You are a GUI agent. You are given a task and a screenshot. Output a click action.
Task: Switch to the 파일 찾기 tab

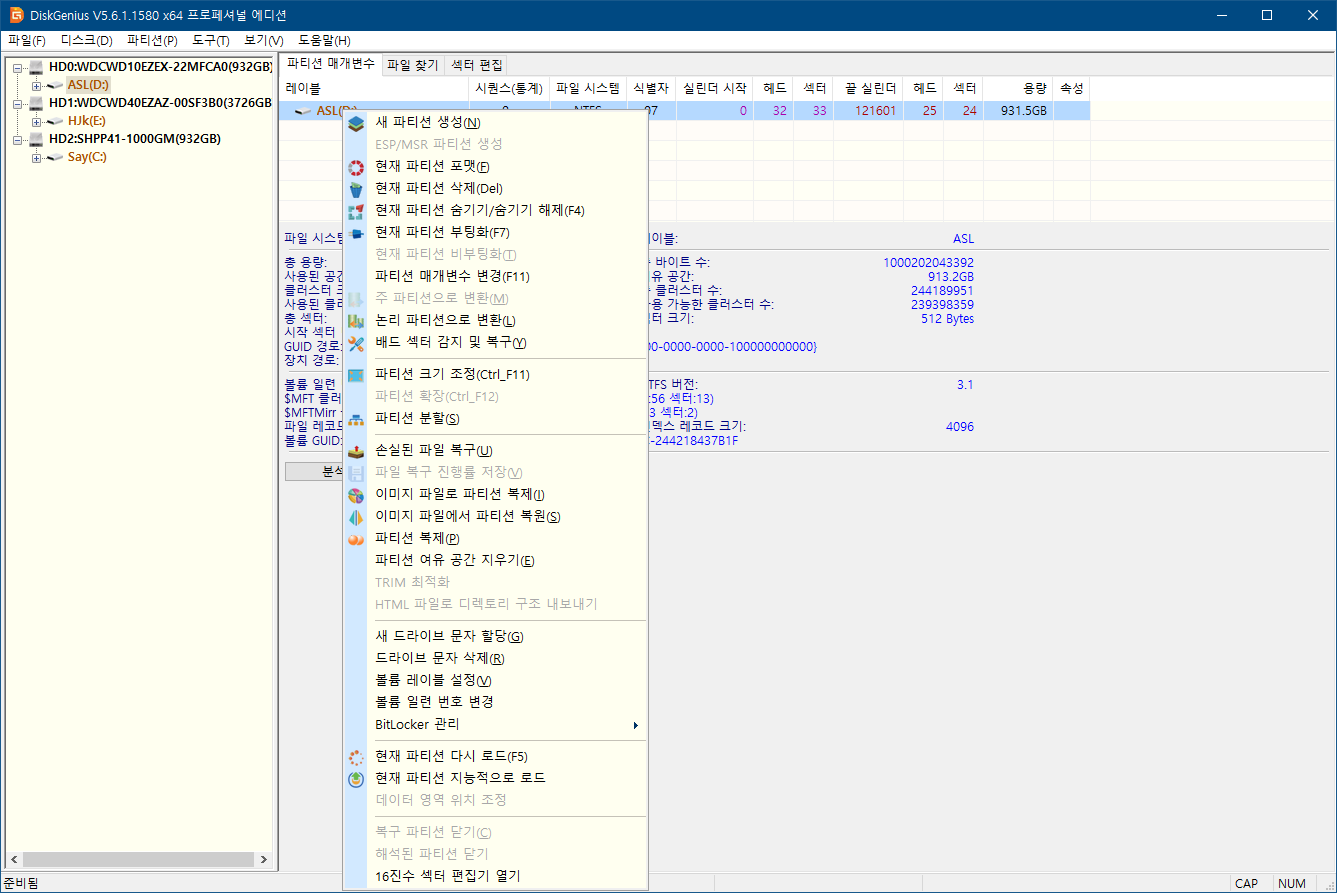point(413,65)
